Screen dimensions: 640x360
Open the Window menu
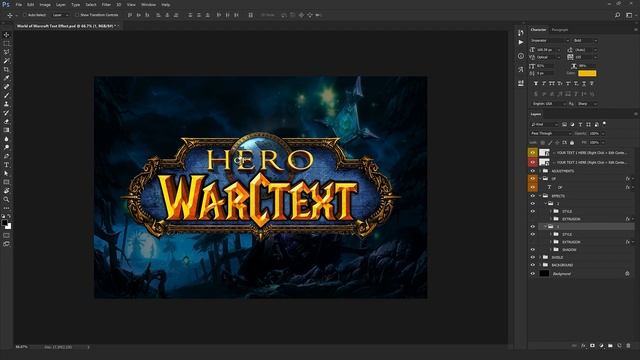pyautogui.click(x=148, y=4)
